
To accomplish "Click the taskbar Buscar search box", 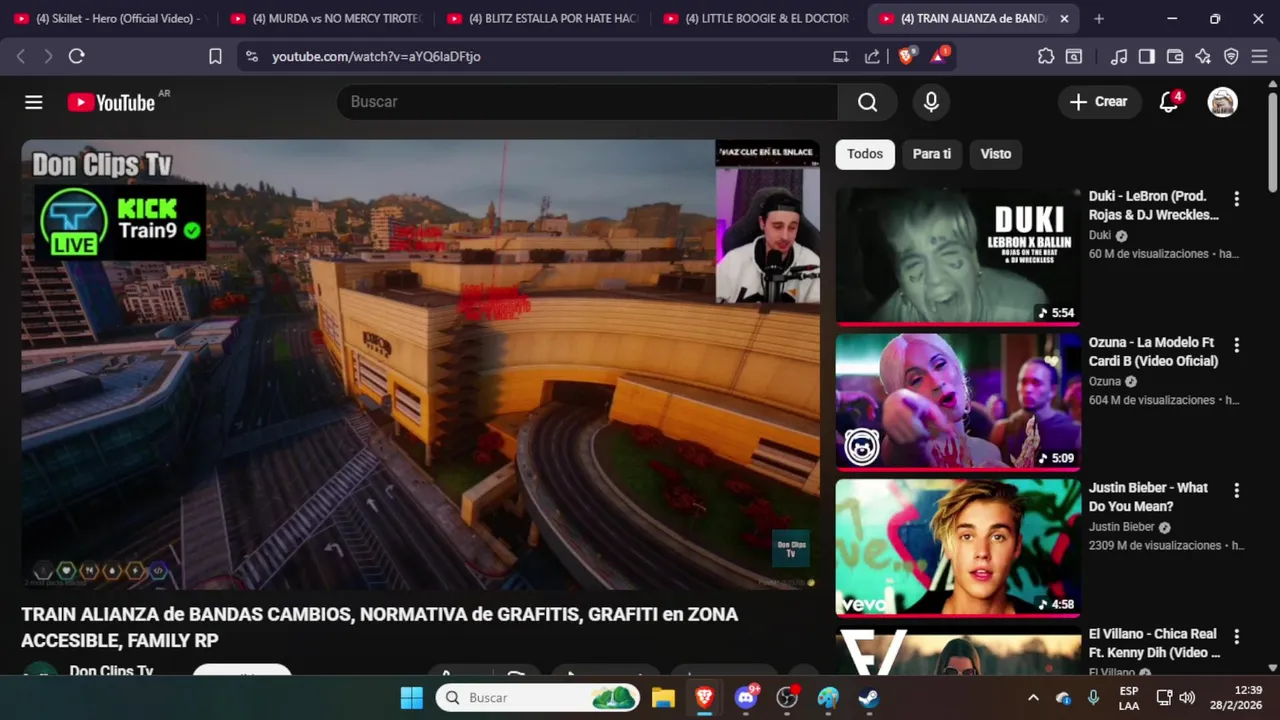I will pyautogui.click(x=537, y=698).
